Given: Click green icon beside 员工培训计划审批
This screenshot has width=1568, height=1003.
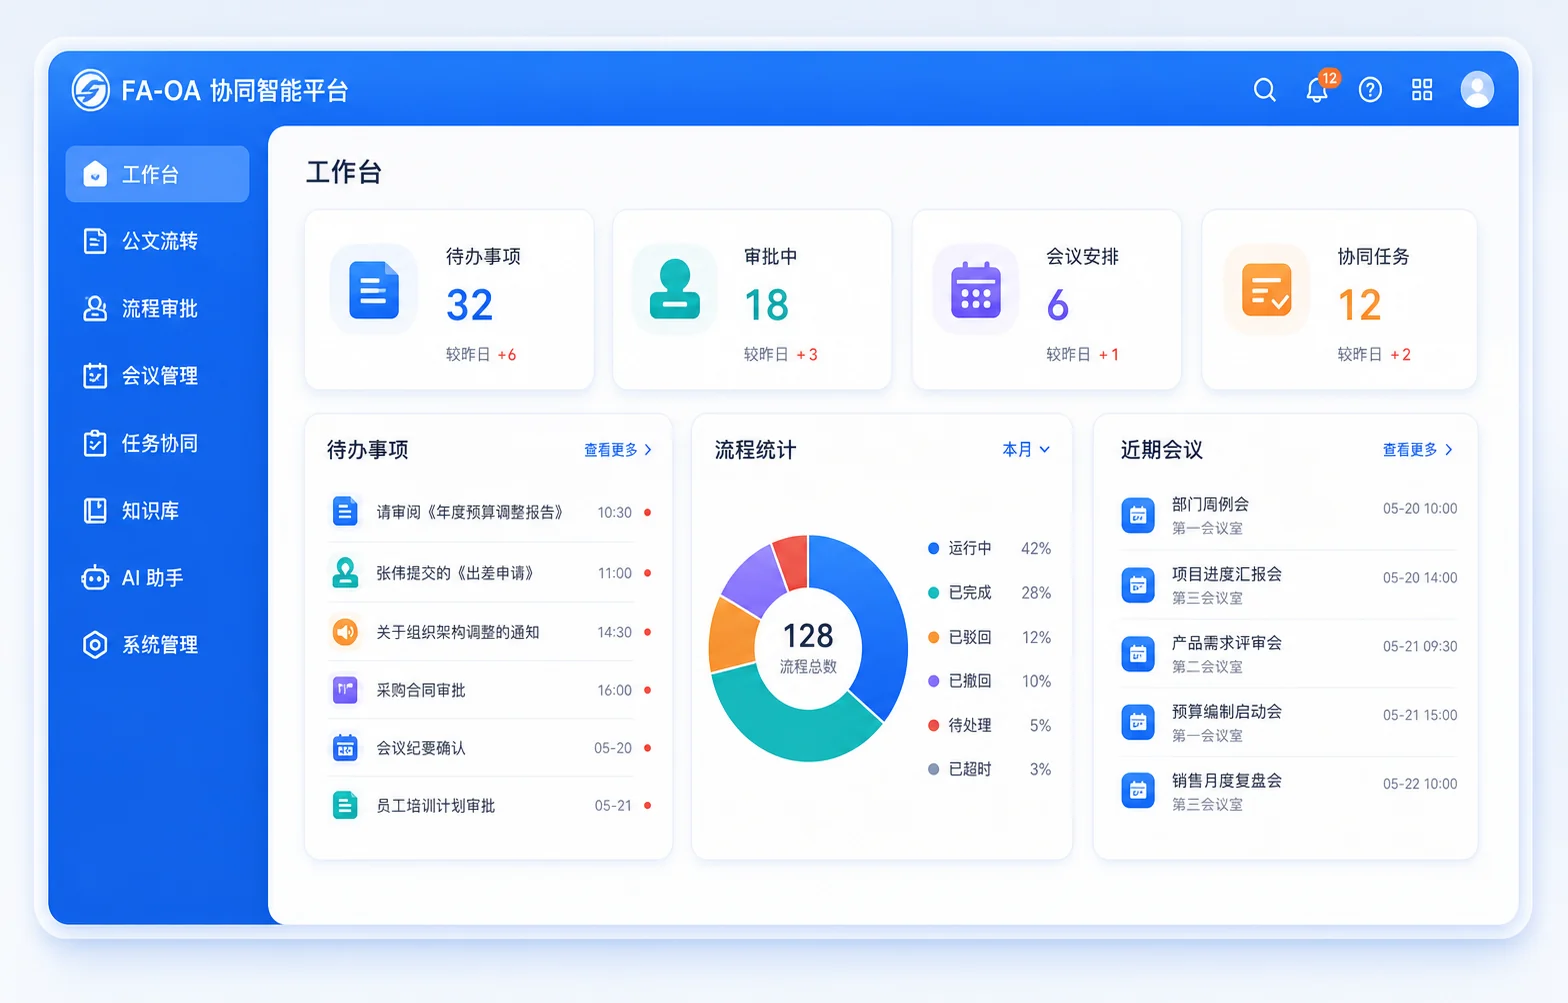Looking at the screenshot, I should point(345,805).
